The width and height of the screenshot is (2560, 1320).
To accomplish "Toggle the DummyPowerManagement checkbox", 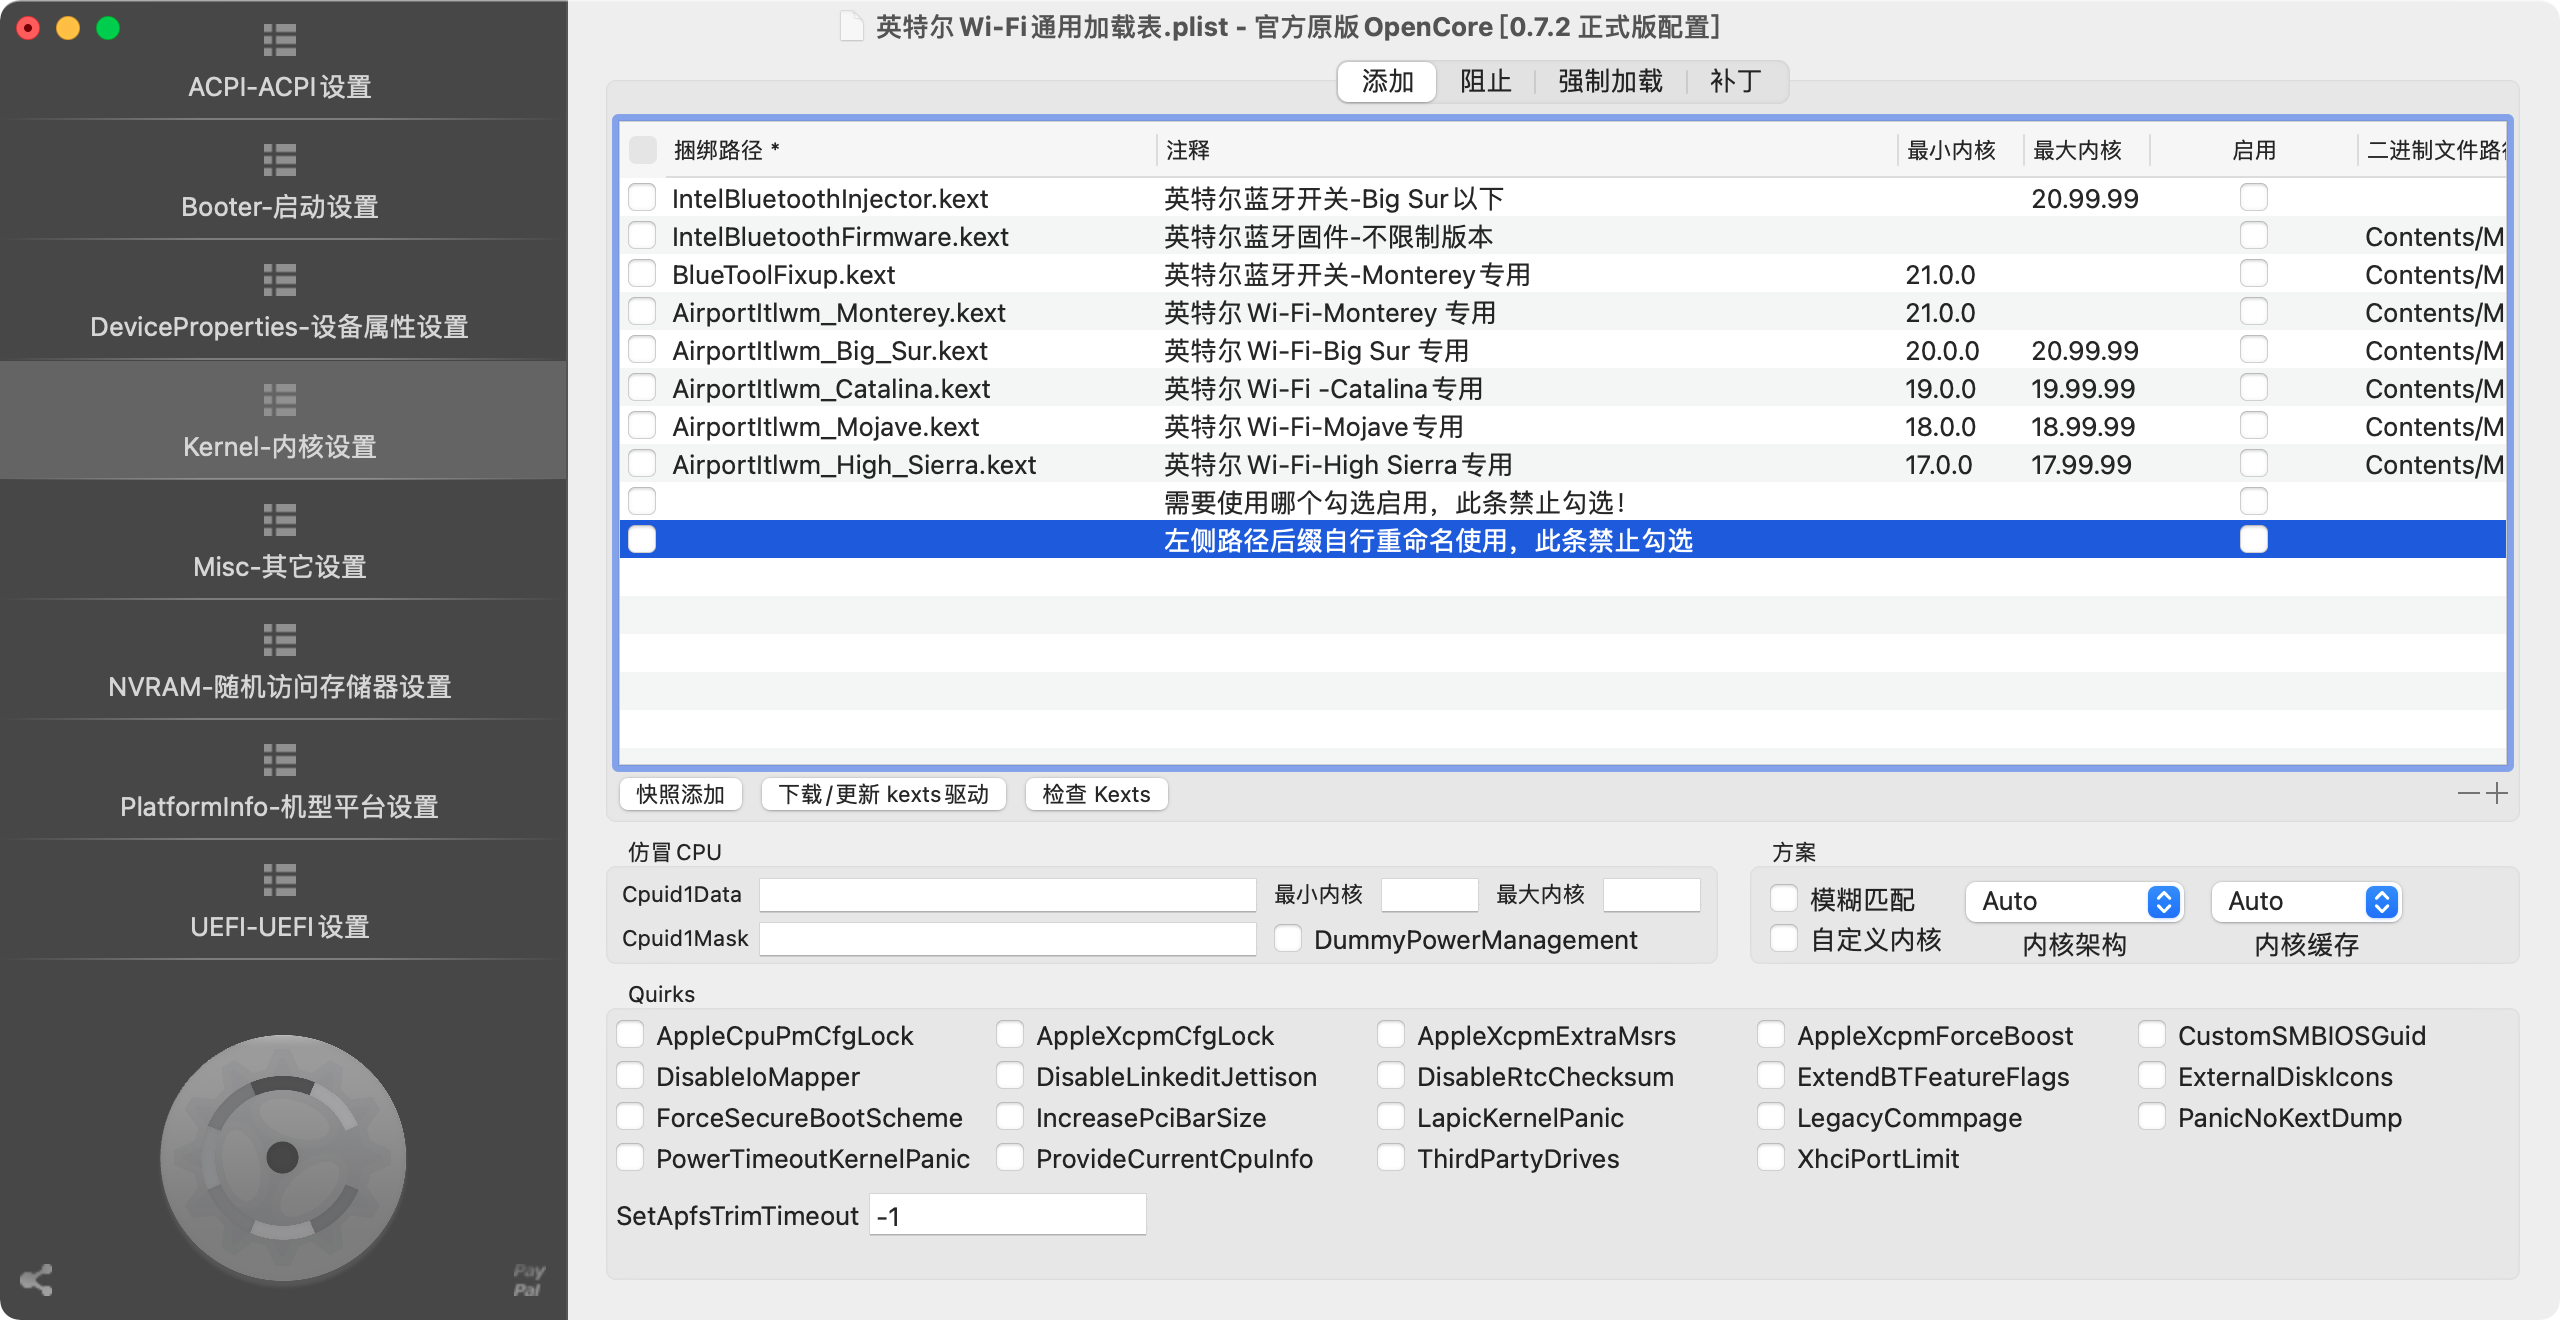I will pos(1288,939).
